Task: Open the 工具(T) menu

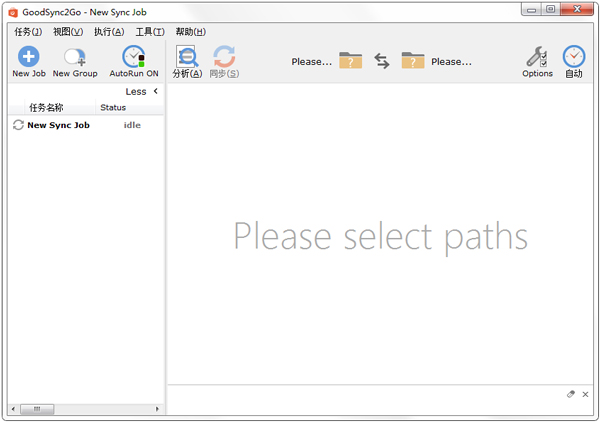Action: (x=150, y=32)
